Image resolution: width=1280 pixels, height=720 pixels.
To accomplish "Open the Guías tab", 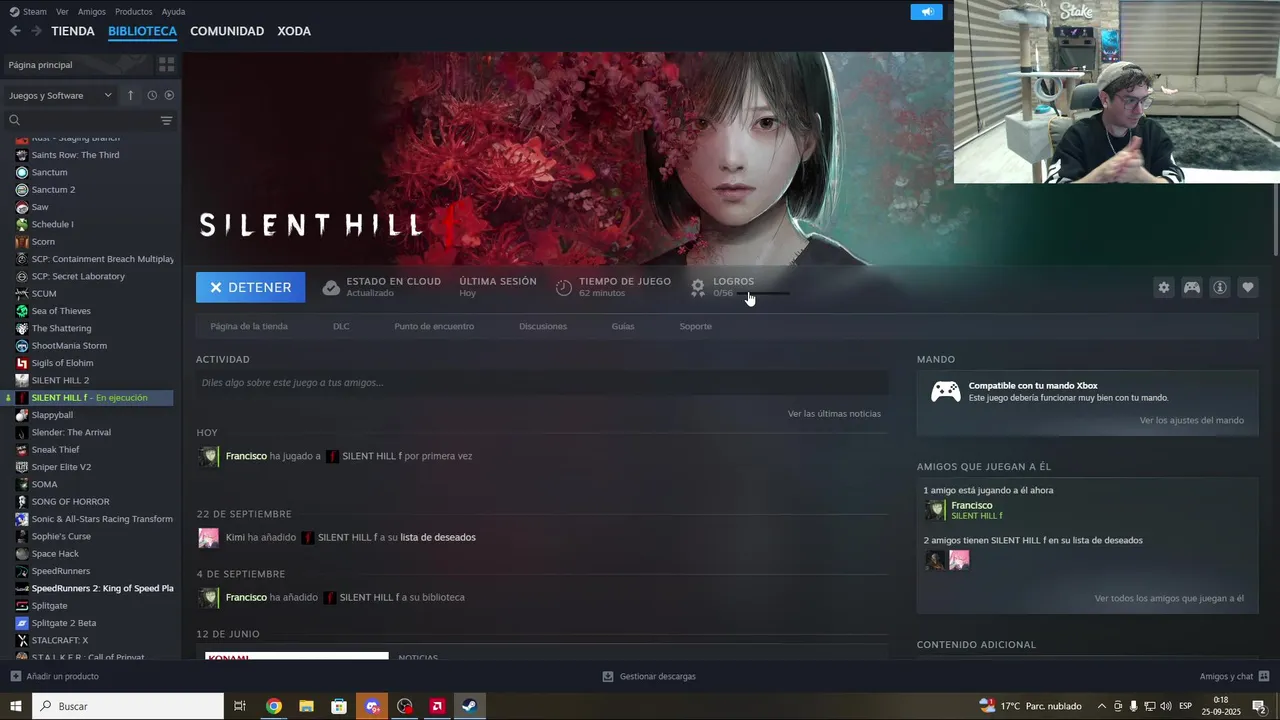I will 623,326.
